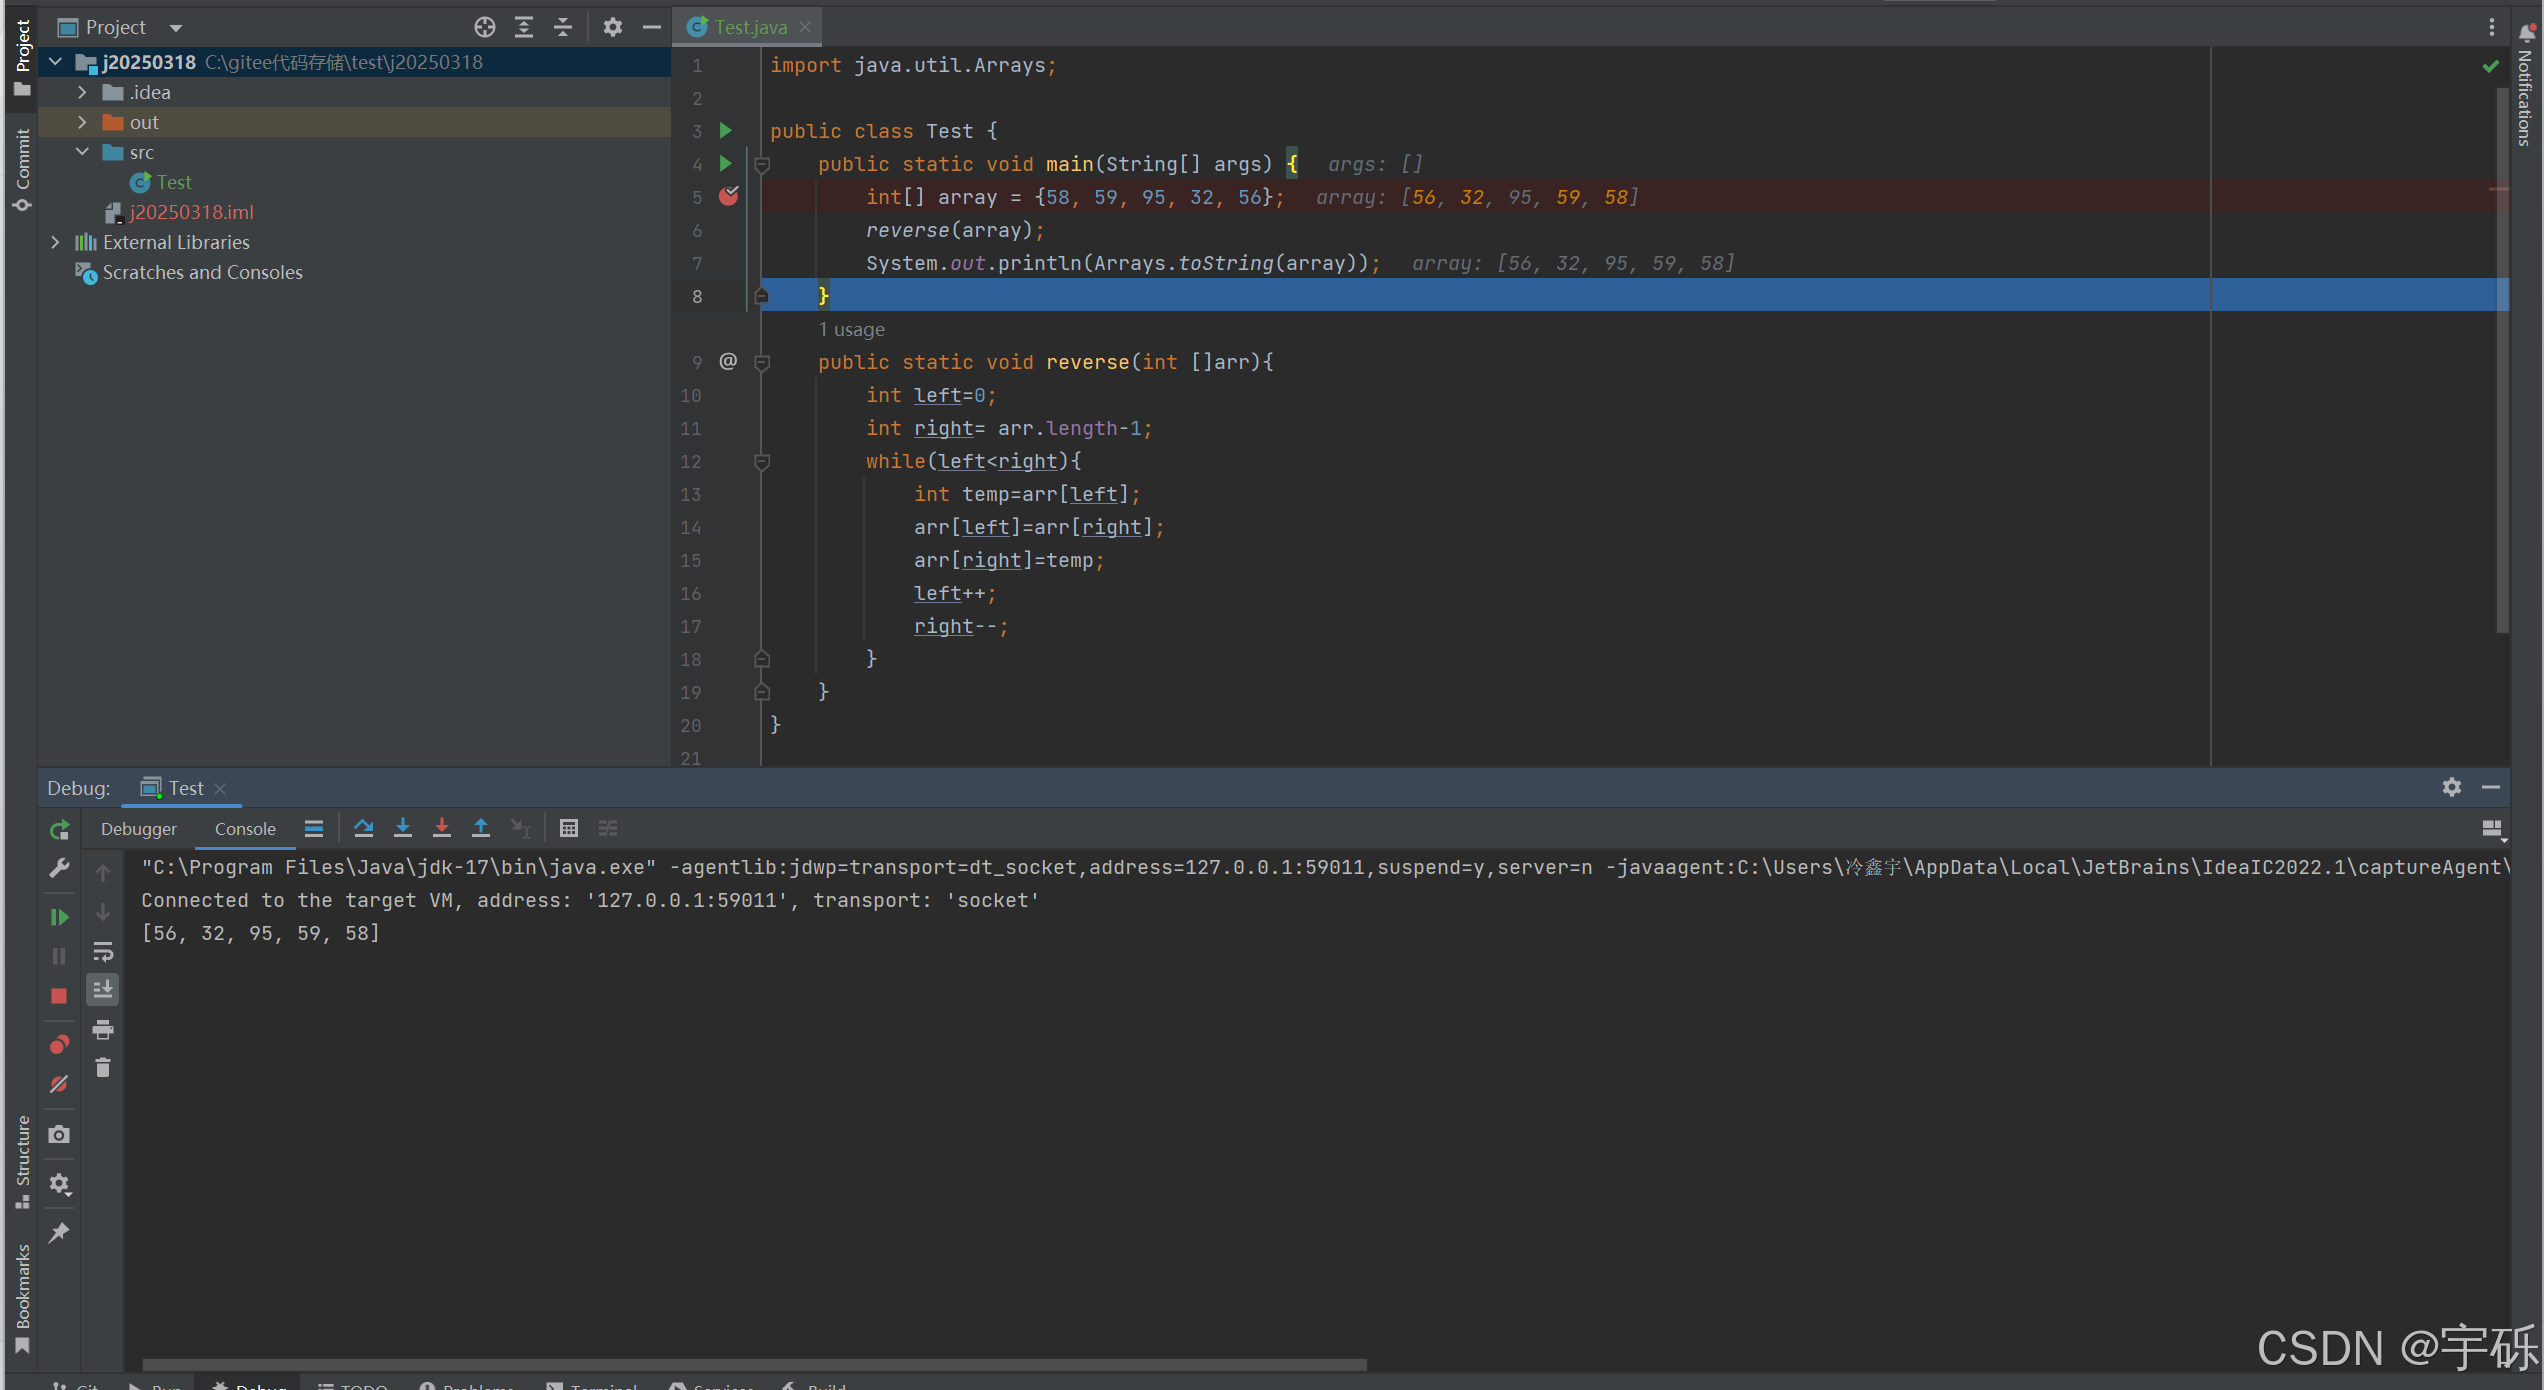Open the Project view dropdown arrow
Viewport: 2544px width, 1390px height.
176,28
